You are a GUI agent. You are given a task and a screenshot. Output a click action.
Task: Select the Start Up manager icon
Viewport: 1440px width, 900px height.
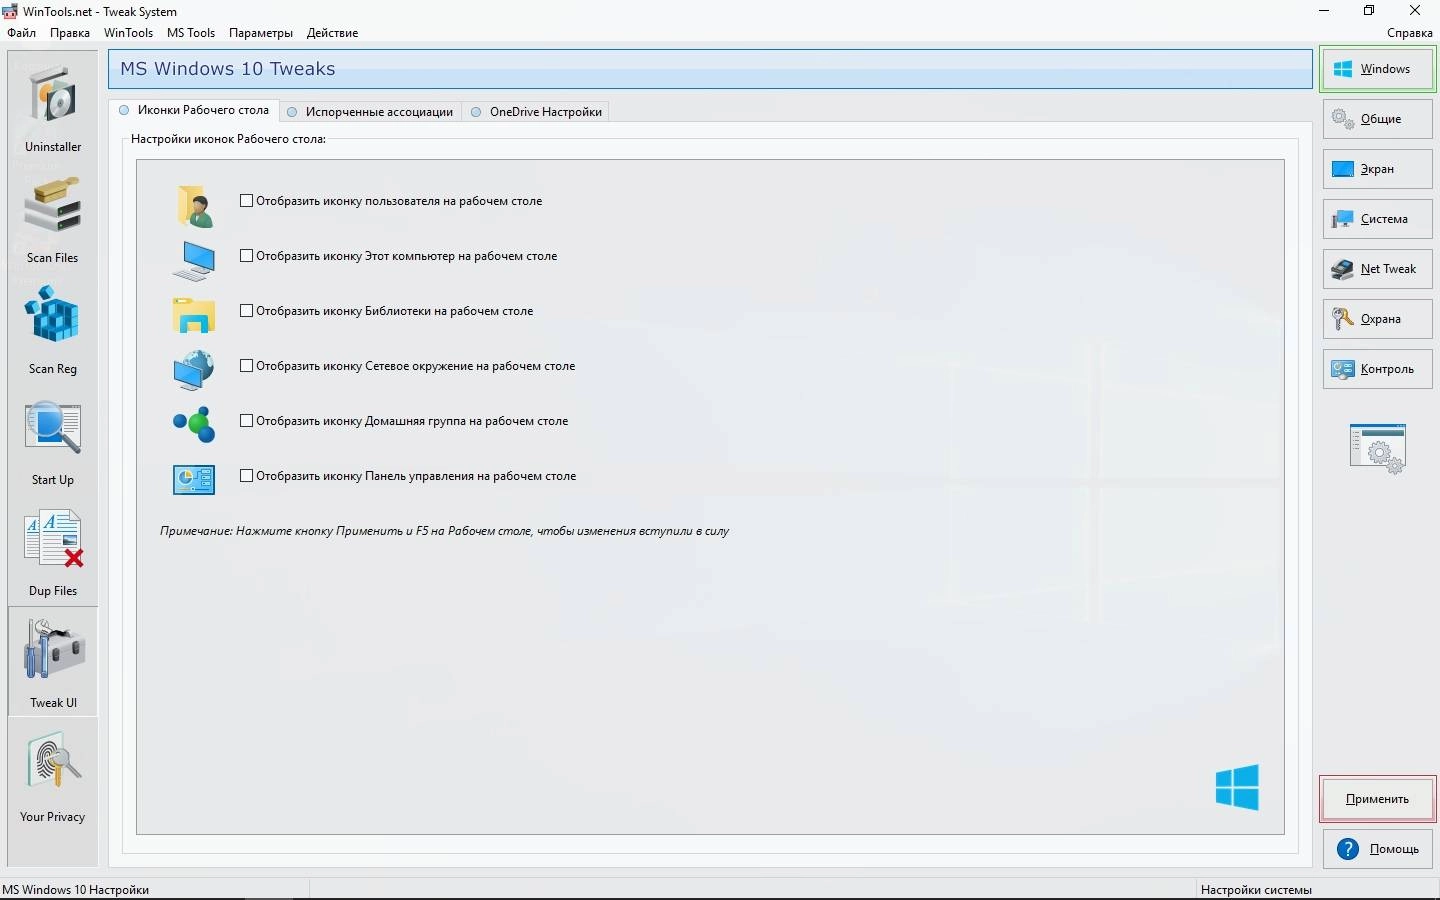[x=53, y=429]
